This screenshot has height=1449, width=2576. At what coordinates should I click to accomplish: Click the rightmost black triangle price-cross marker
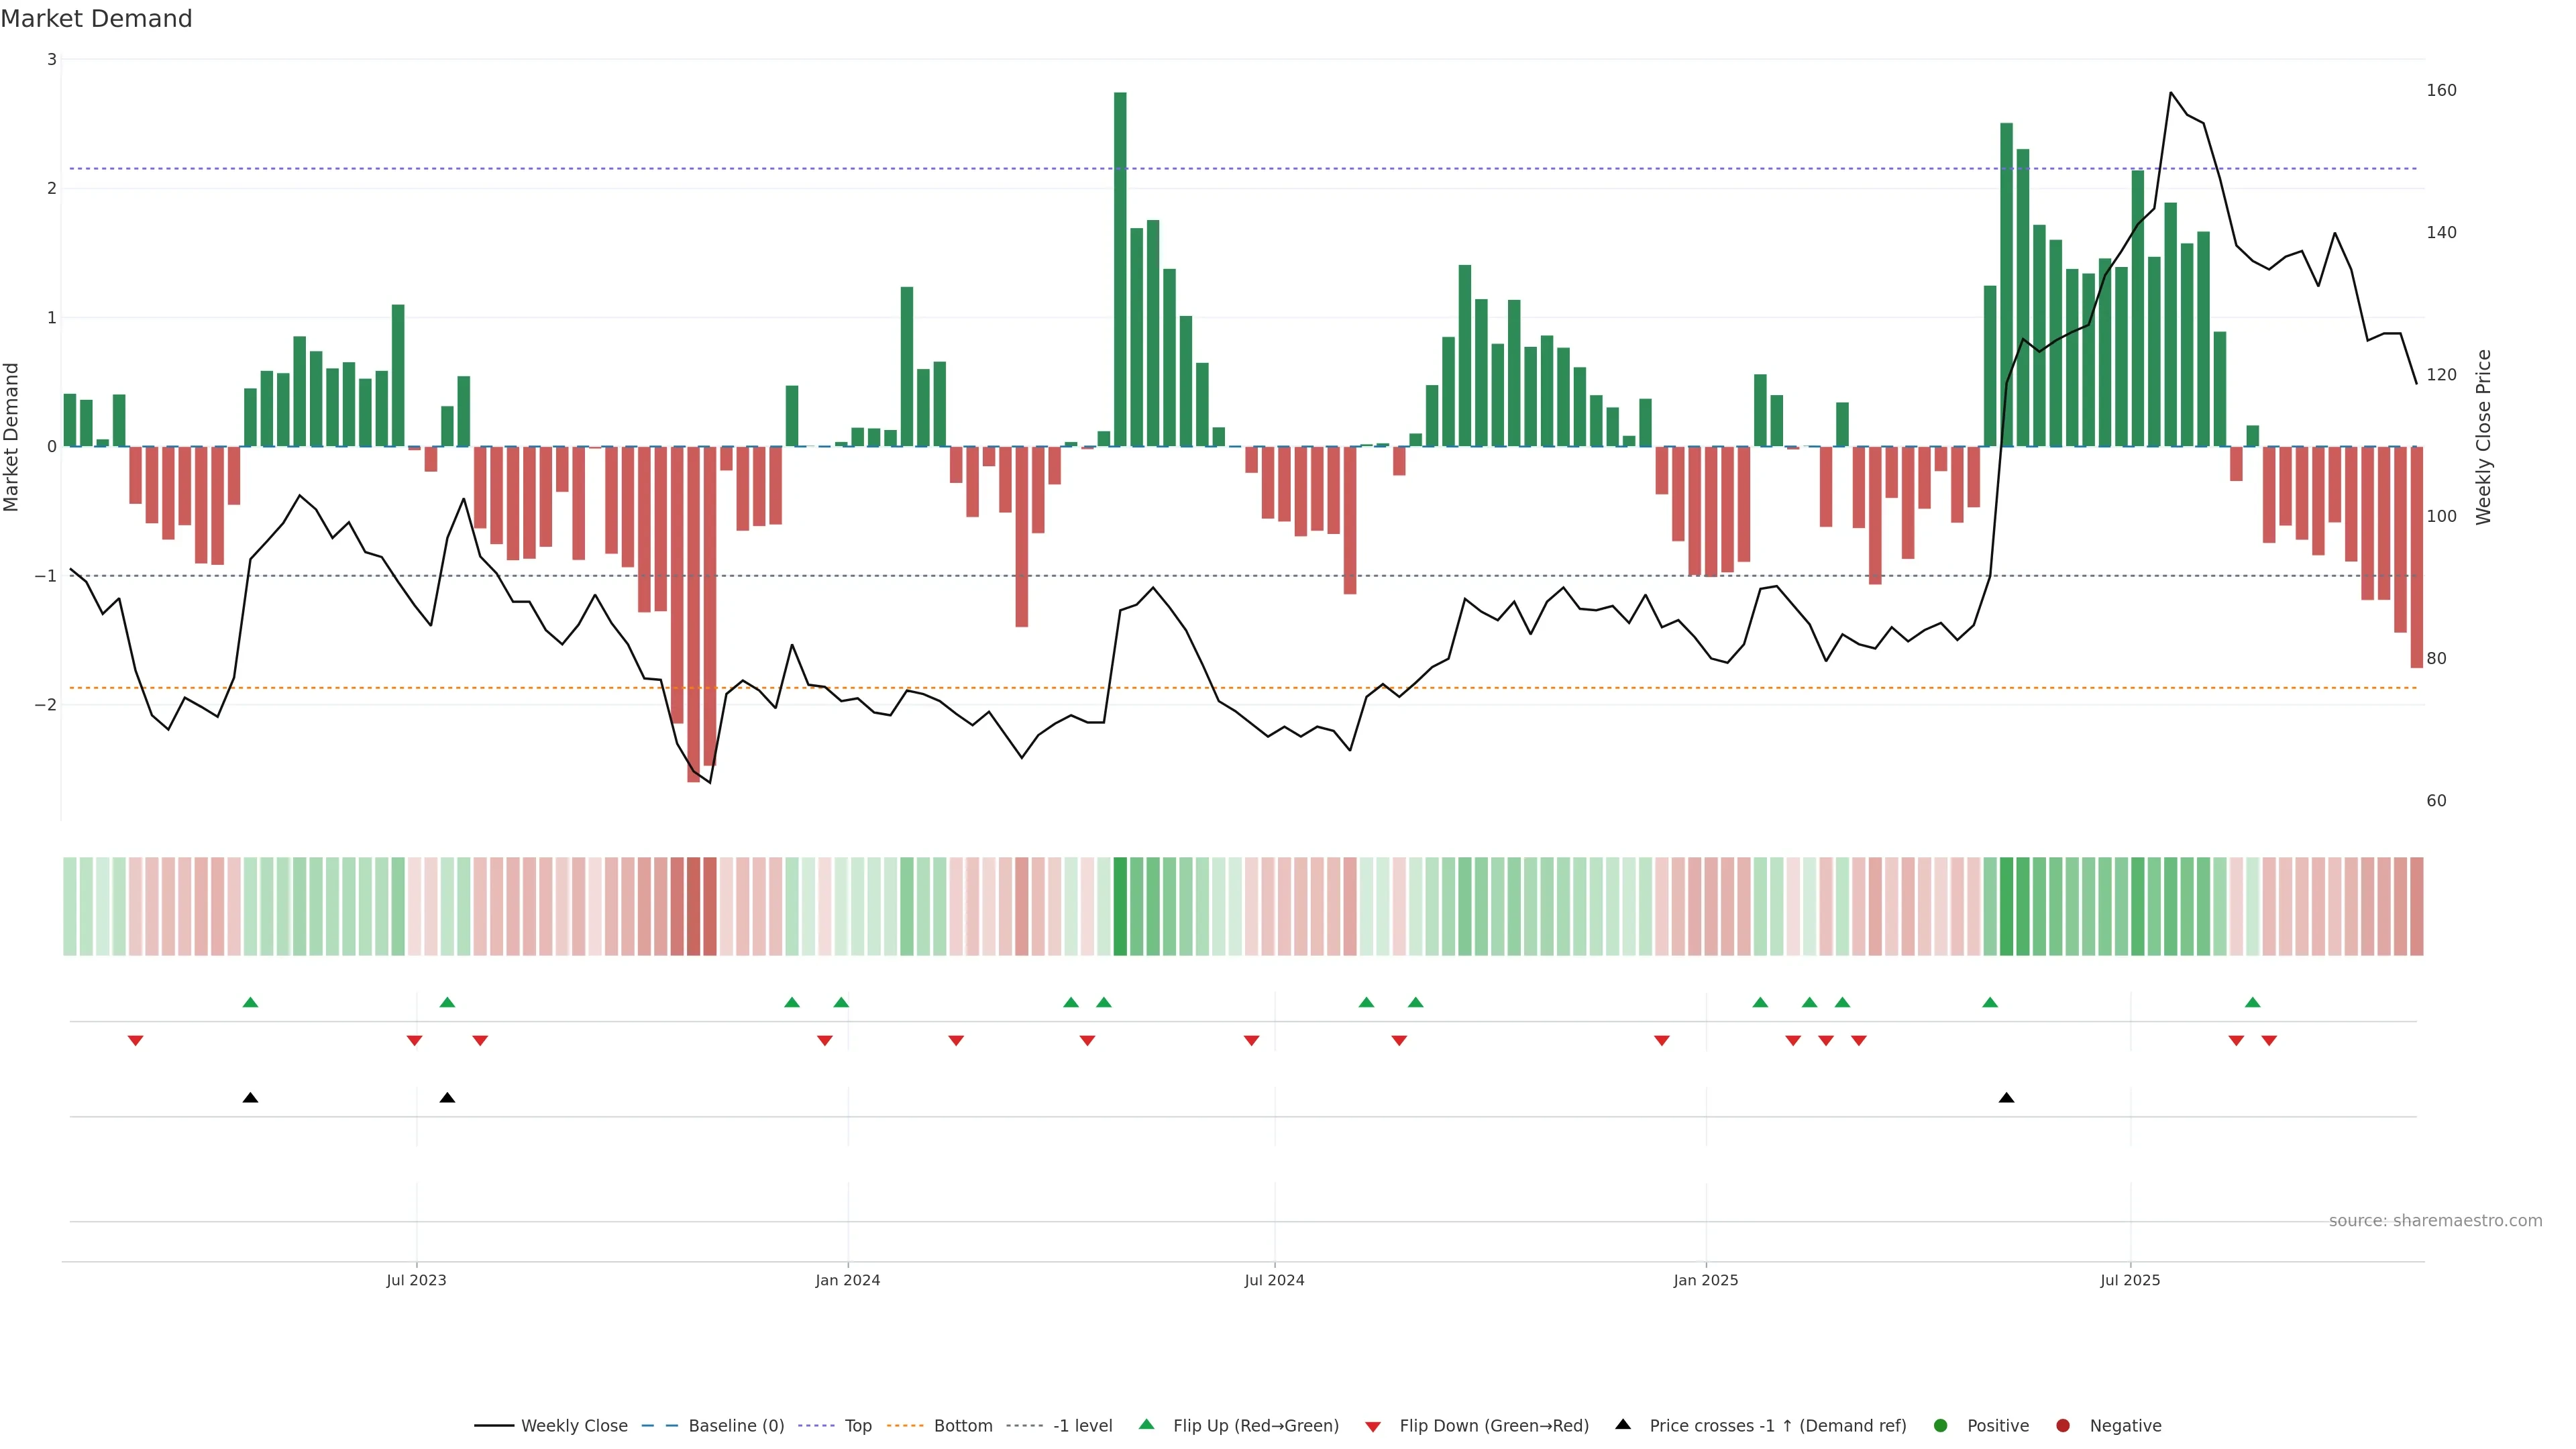[x=2006, y=1098]
